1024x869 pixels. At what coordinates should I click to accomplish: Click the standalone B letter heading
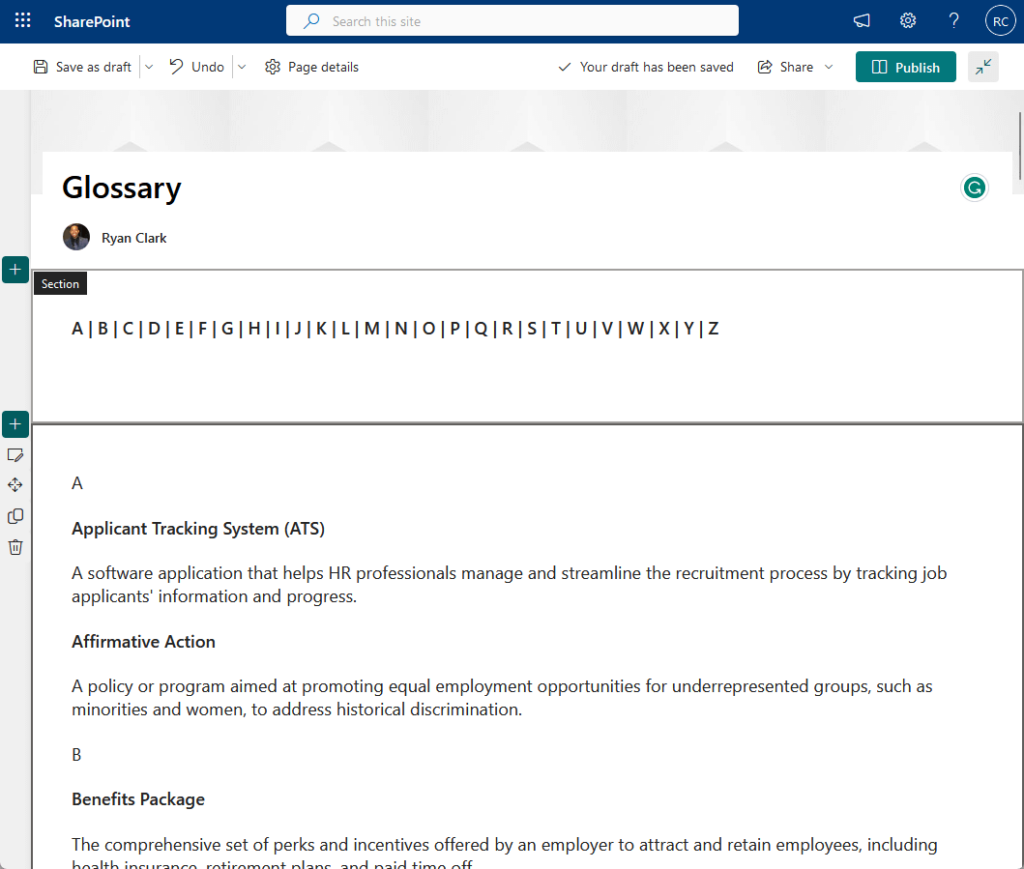(x=76, y=755)
